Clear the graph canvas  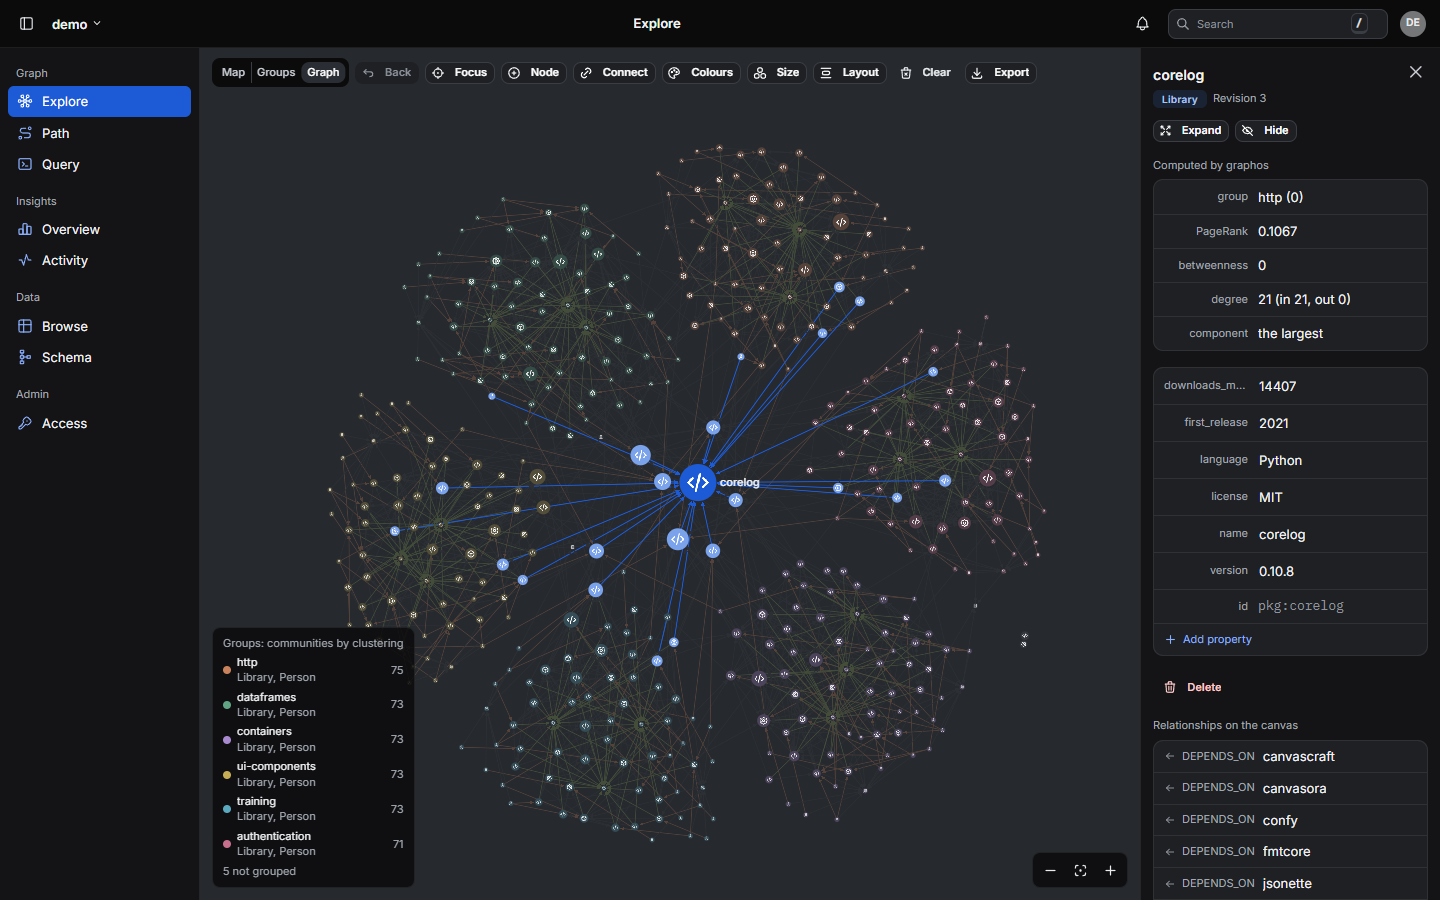click(x=926, y=73)
